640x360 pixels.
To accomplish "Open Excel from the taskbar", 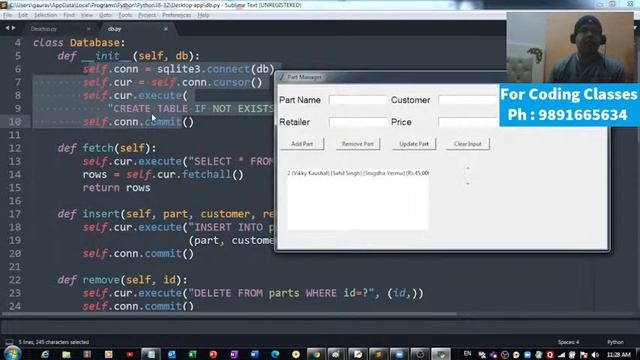I will pyautogui.click(x=193, y=354).
